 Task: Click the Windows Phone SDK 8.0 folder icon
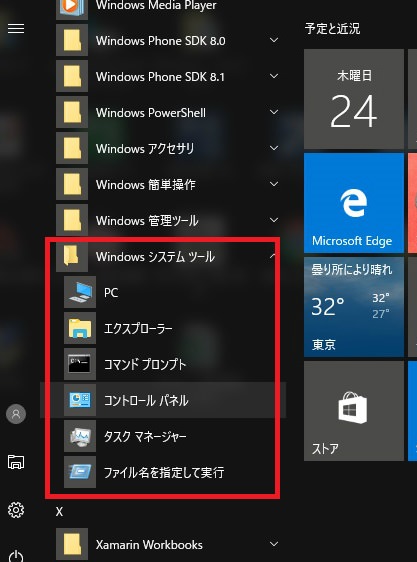click(x=72, y=41)
